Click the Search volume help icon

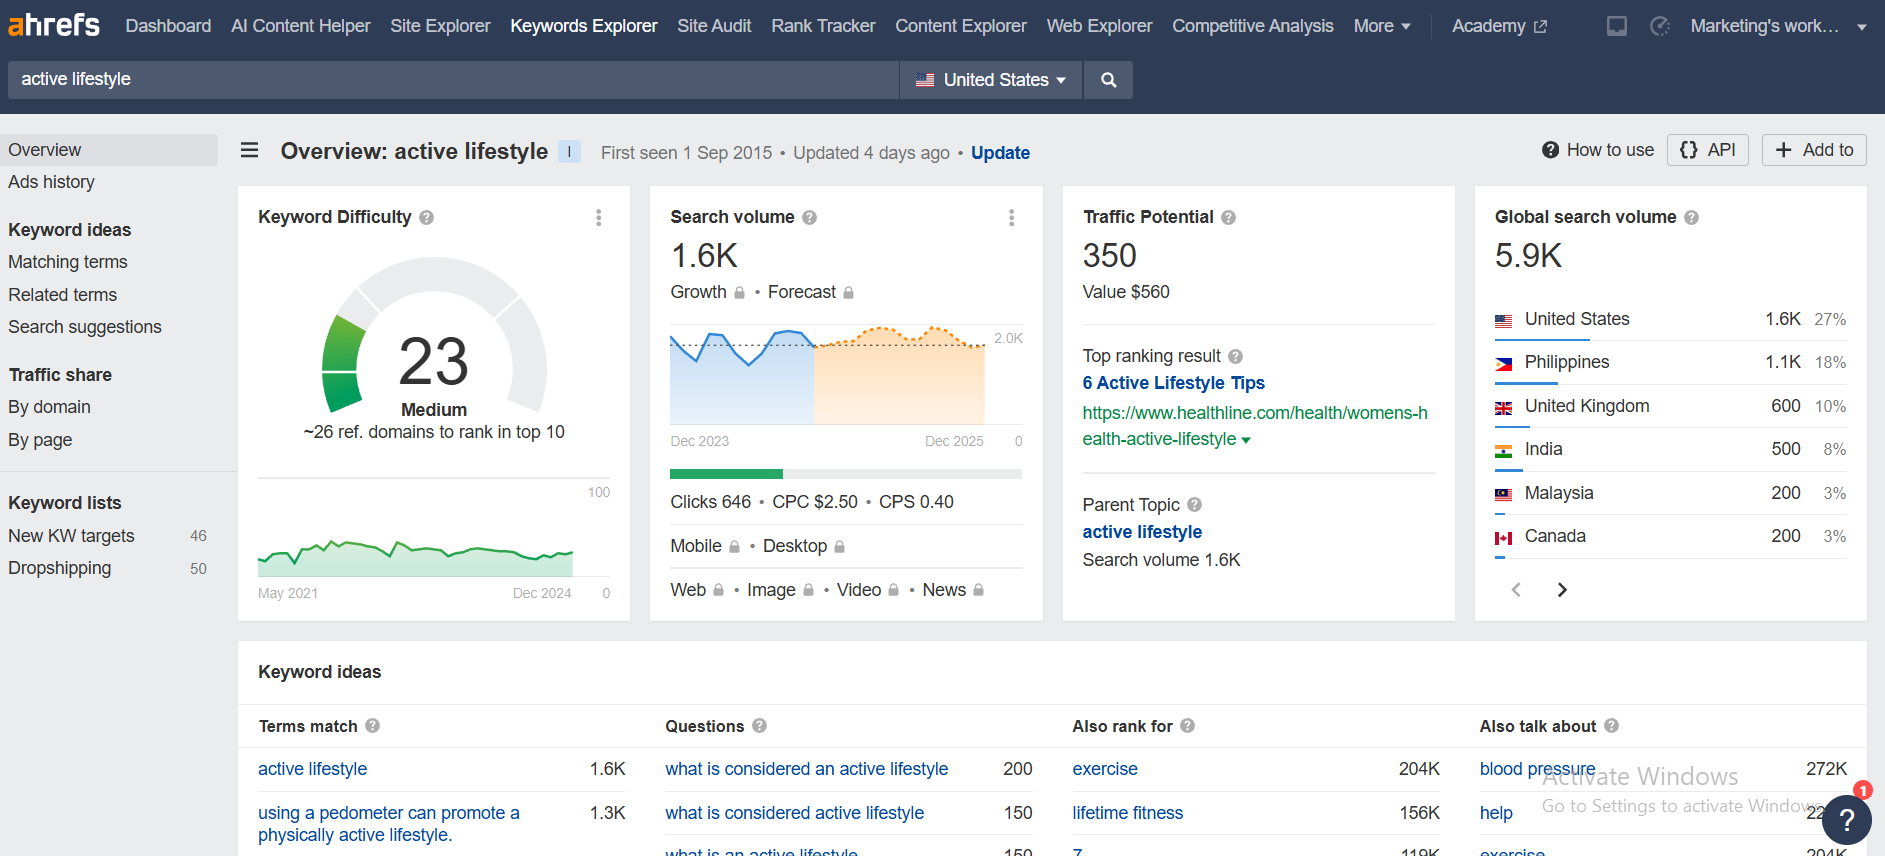[x=810, y=217]
